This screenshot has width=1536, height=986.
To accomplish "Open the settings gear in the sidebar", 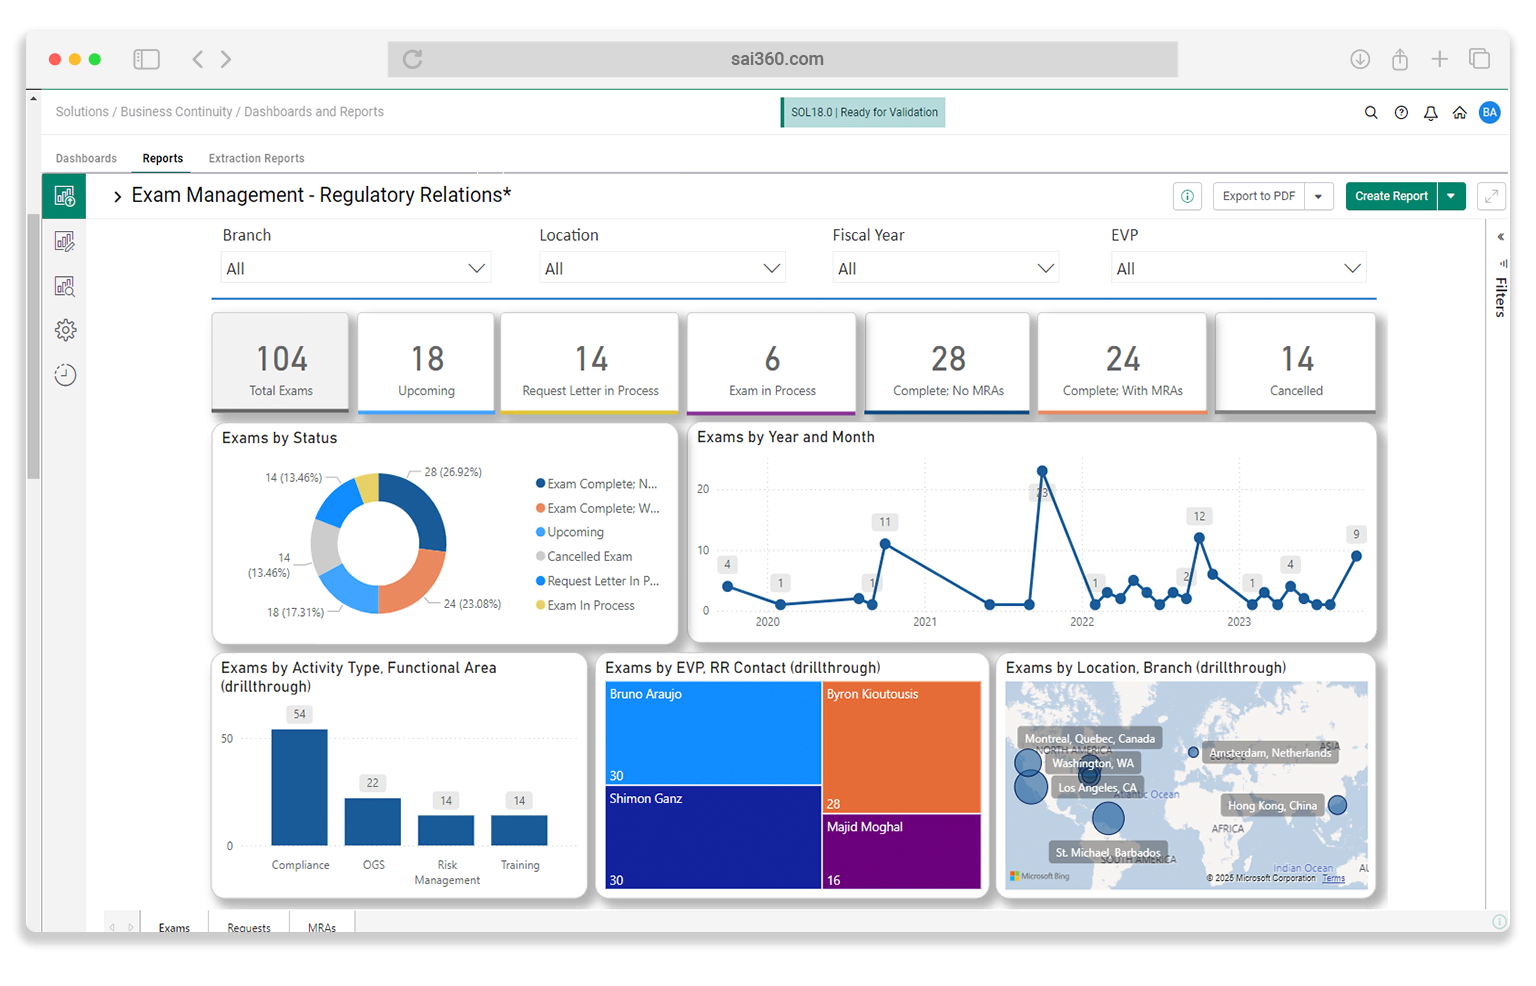I will [64, 329].
